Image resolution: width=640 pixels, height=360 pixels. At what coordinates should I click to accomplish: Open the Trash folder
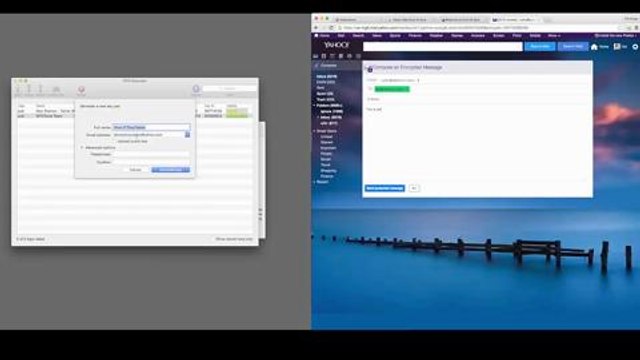325,99
